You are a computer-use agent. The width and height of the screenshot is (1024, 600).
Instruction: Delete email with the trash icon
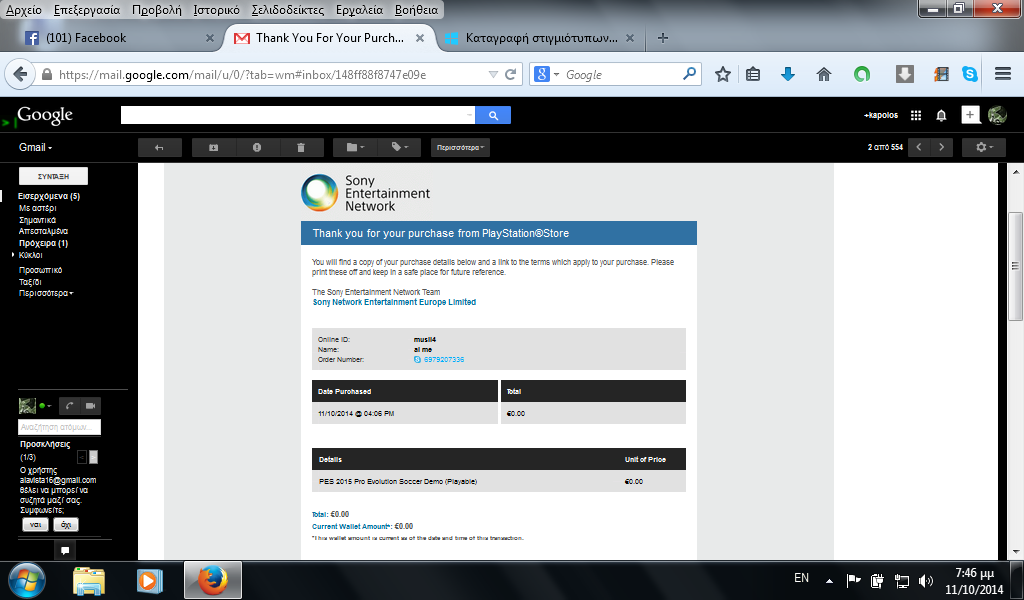tap(301, 148)
